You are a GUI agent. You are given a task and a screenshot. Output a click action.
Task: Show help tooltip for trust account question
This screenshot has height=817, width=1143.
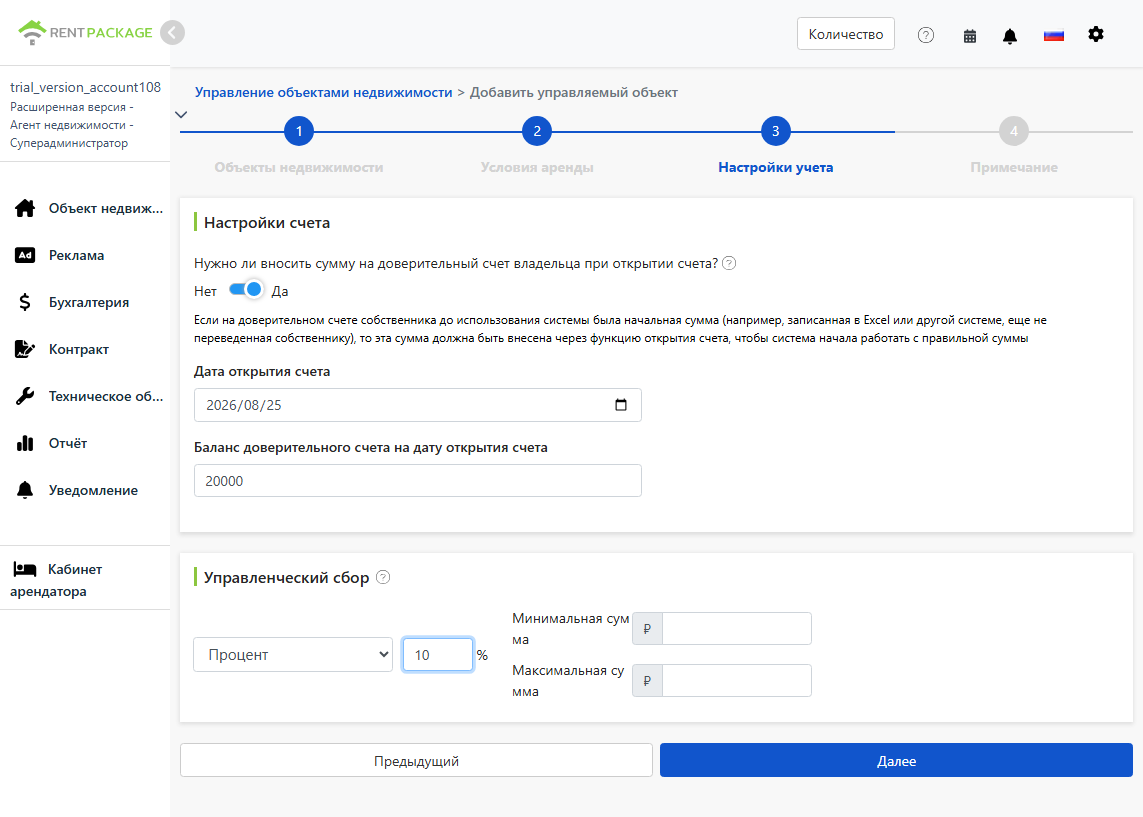pos(729,263)
